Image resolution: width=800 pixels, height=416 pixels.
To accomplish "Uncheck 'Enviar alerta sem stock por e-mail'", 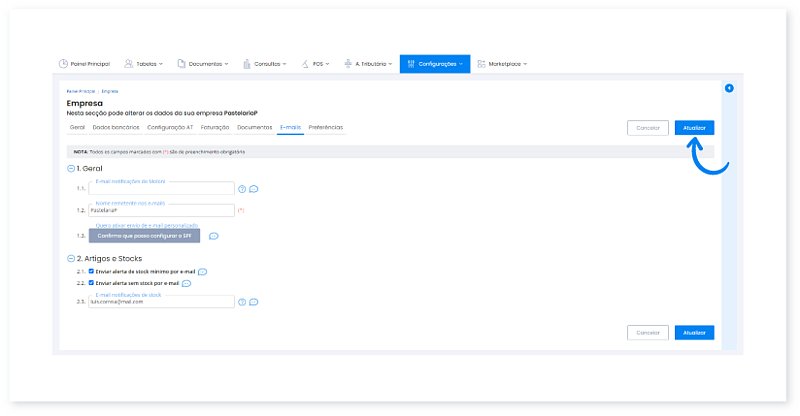I will [x=92, y=283].
